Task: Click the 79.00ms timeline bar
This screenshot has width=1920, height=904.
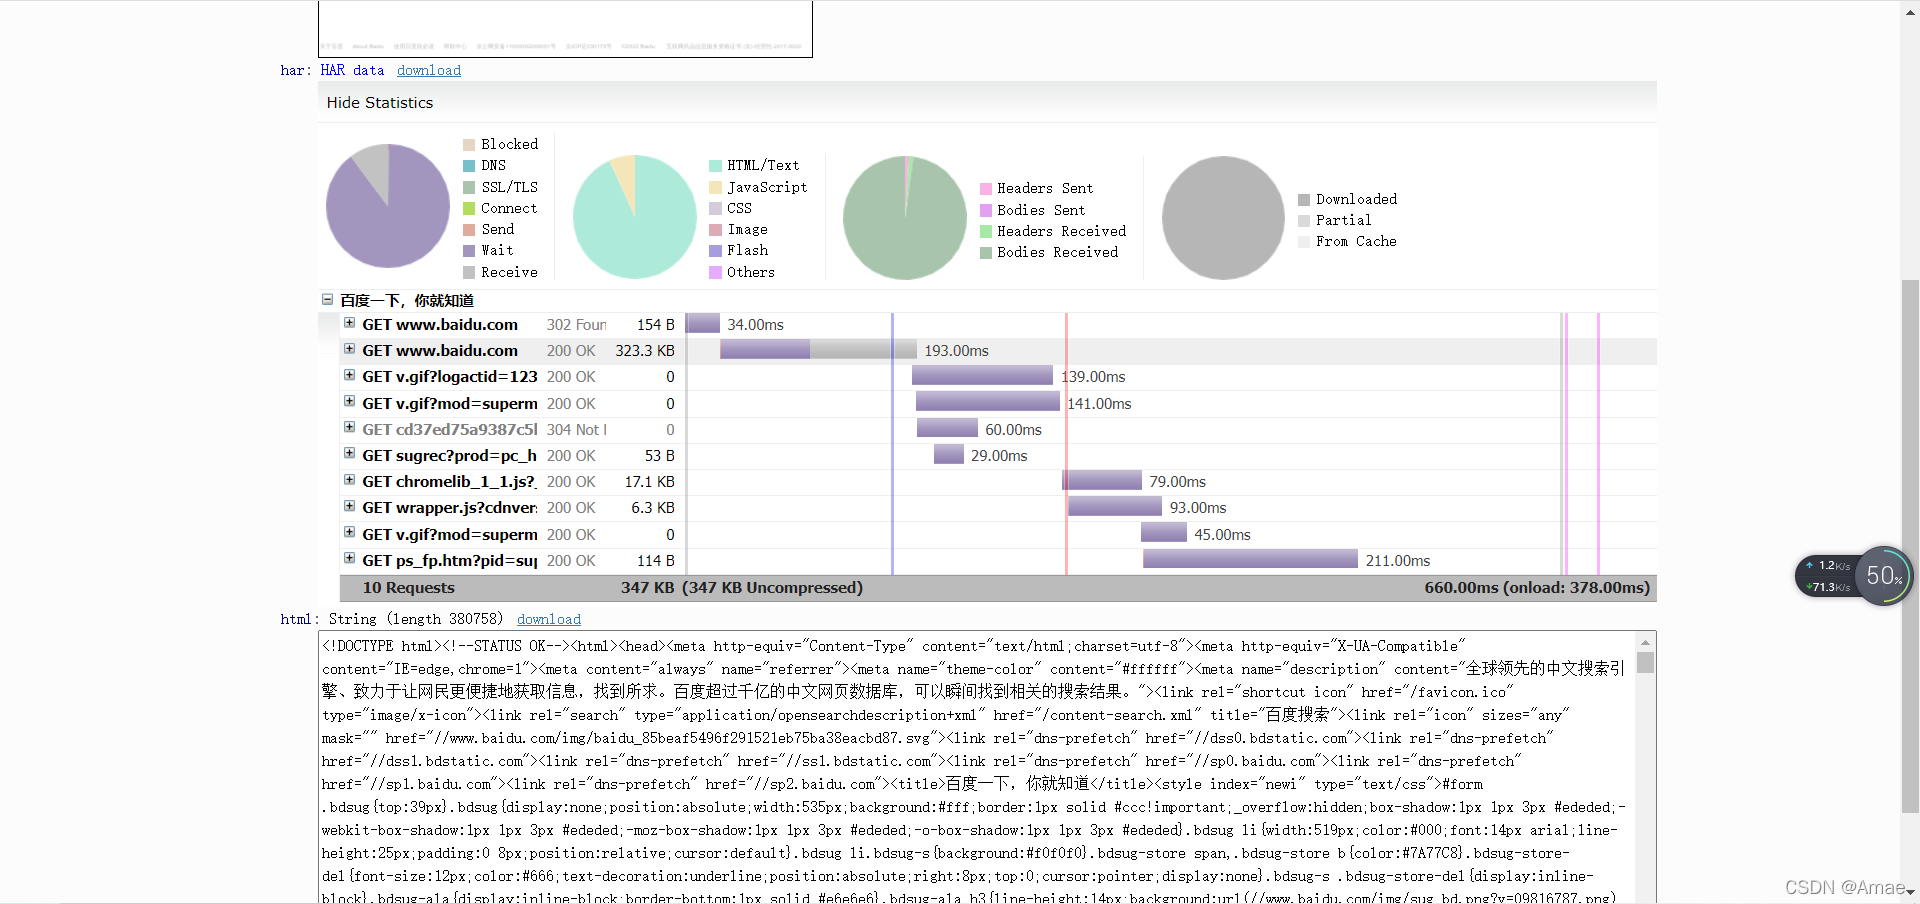Action: 1102,480
